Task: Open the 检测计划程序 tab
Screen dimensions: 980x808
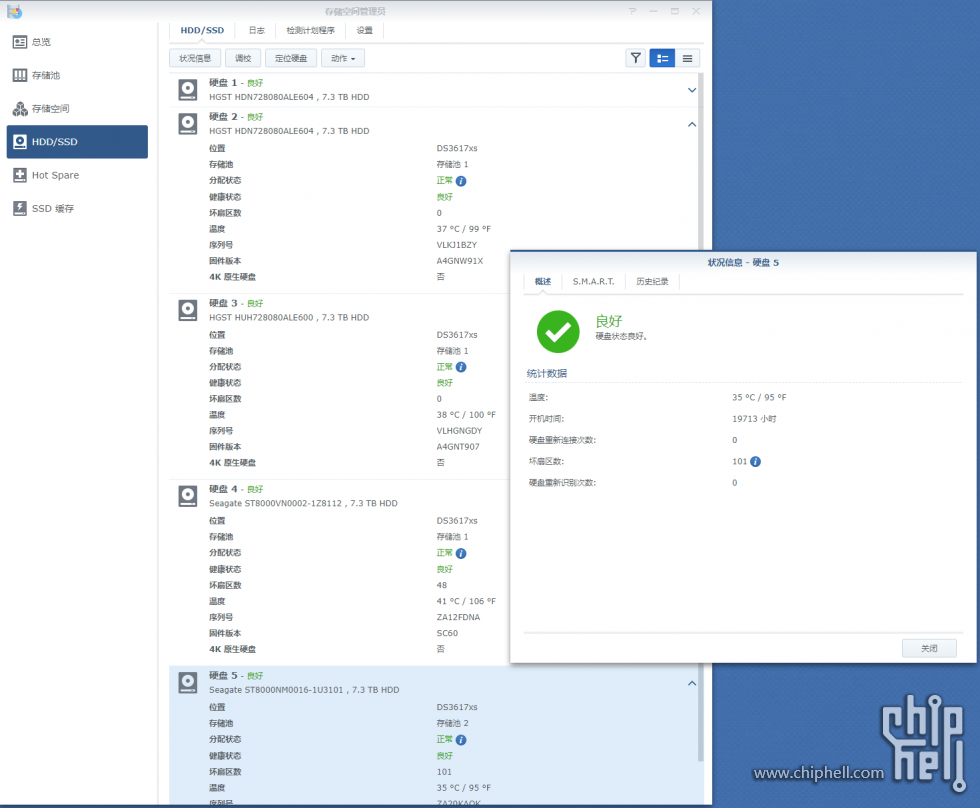Action: [x=311, y=30]
